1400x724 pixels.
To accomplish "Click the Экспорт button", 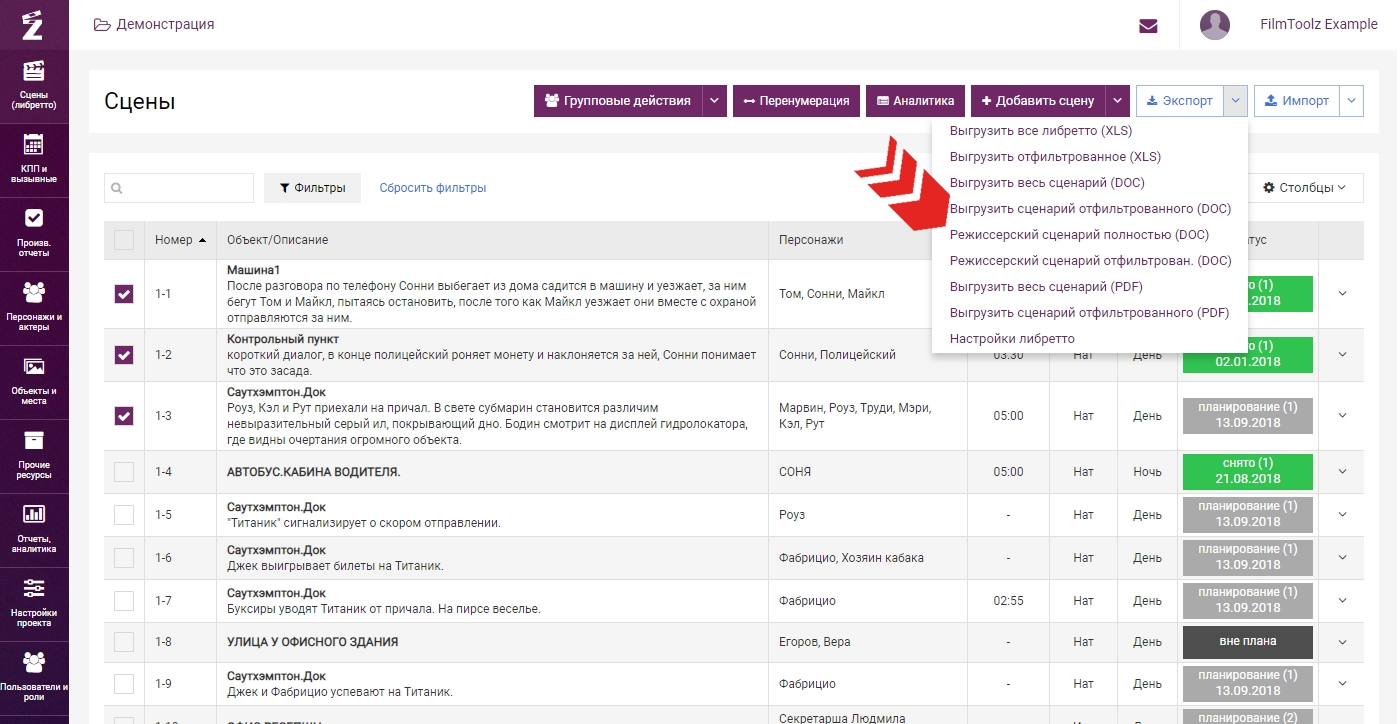I will pos(1180,101).
